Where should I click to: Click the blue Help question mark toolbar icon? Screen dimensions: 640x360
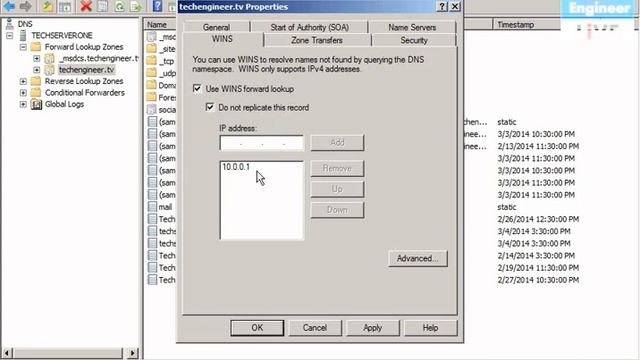point(158,6)
